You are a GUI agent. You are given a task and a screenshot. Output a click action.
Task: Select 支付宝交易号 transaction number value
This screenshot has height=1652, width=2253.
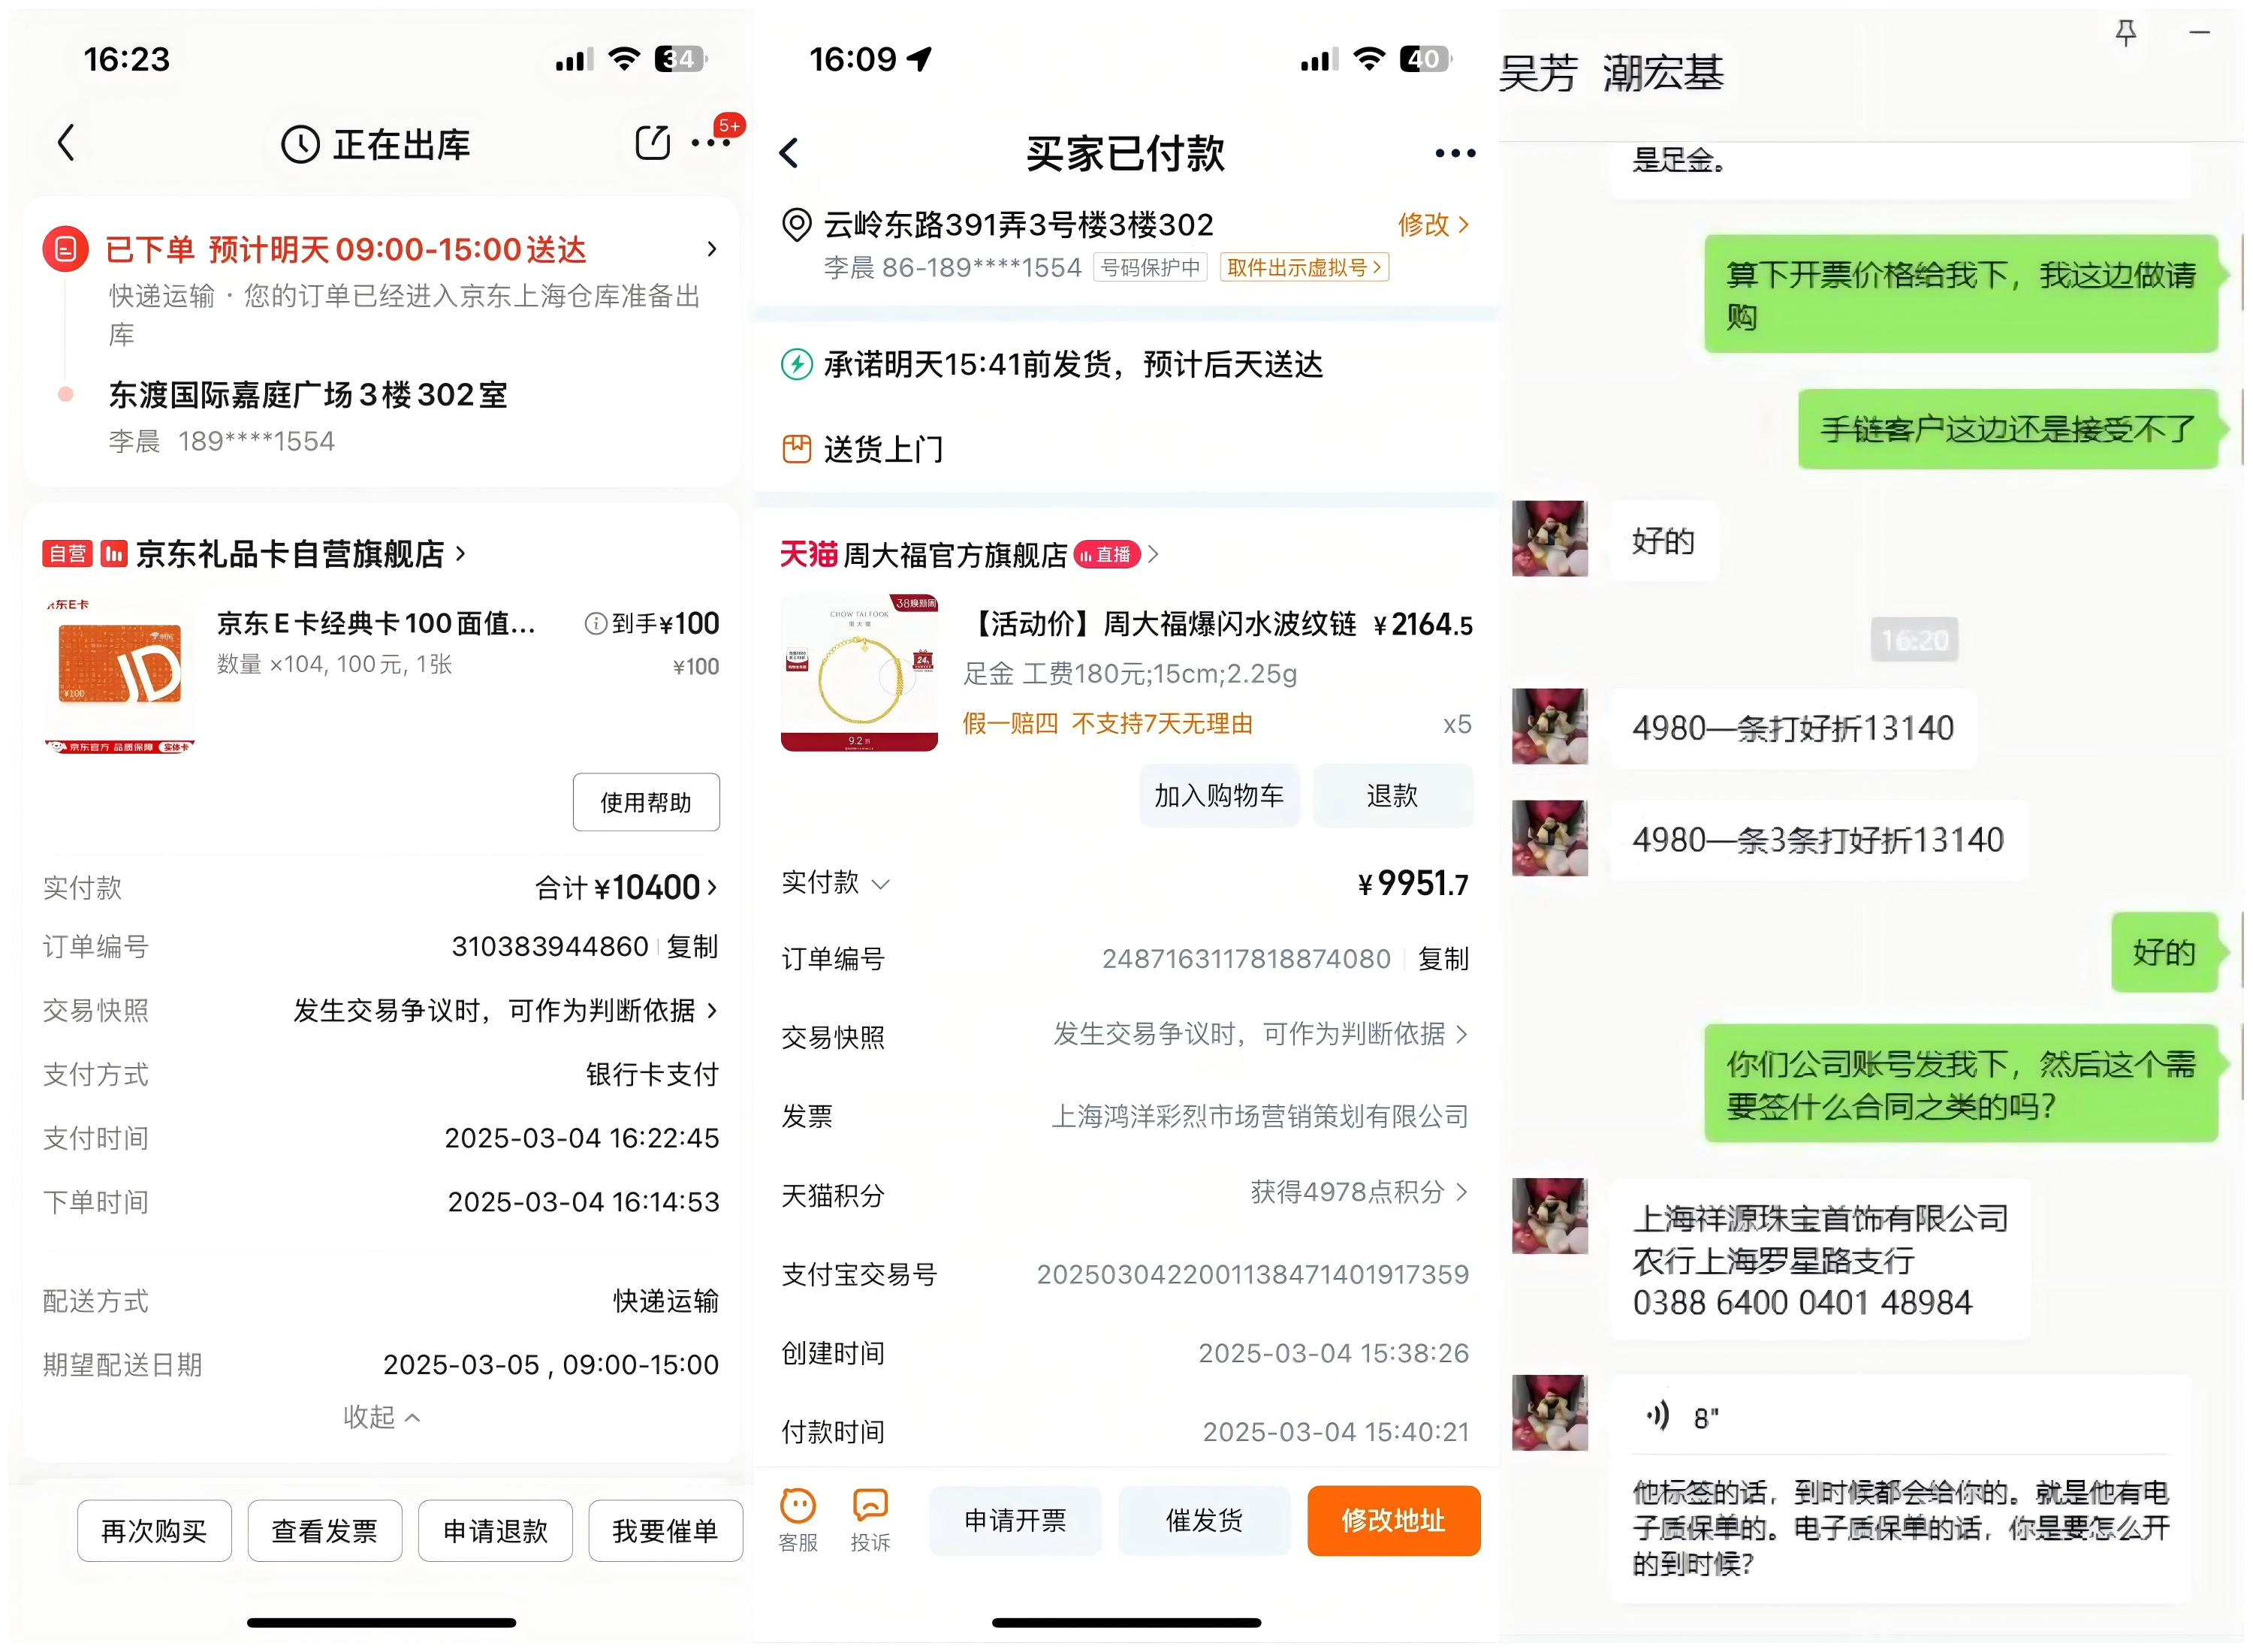point(1253,1275)
